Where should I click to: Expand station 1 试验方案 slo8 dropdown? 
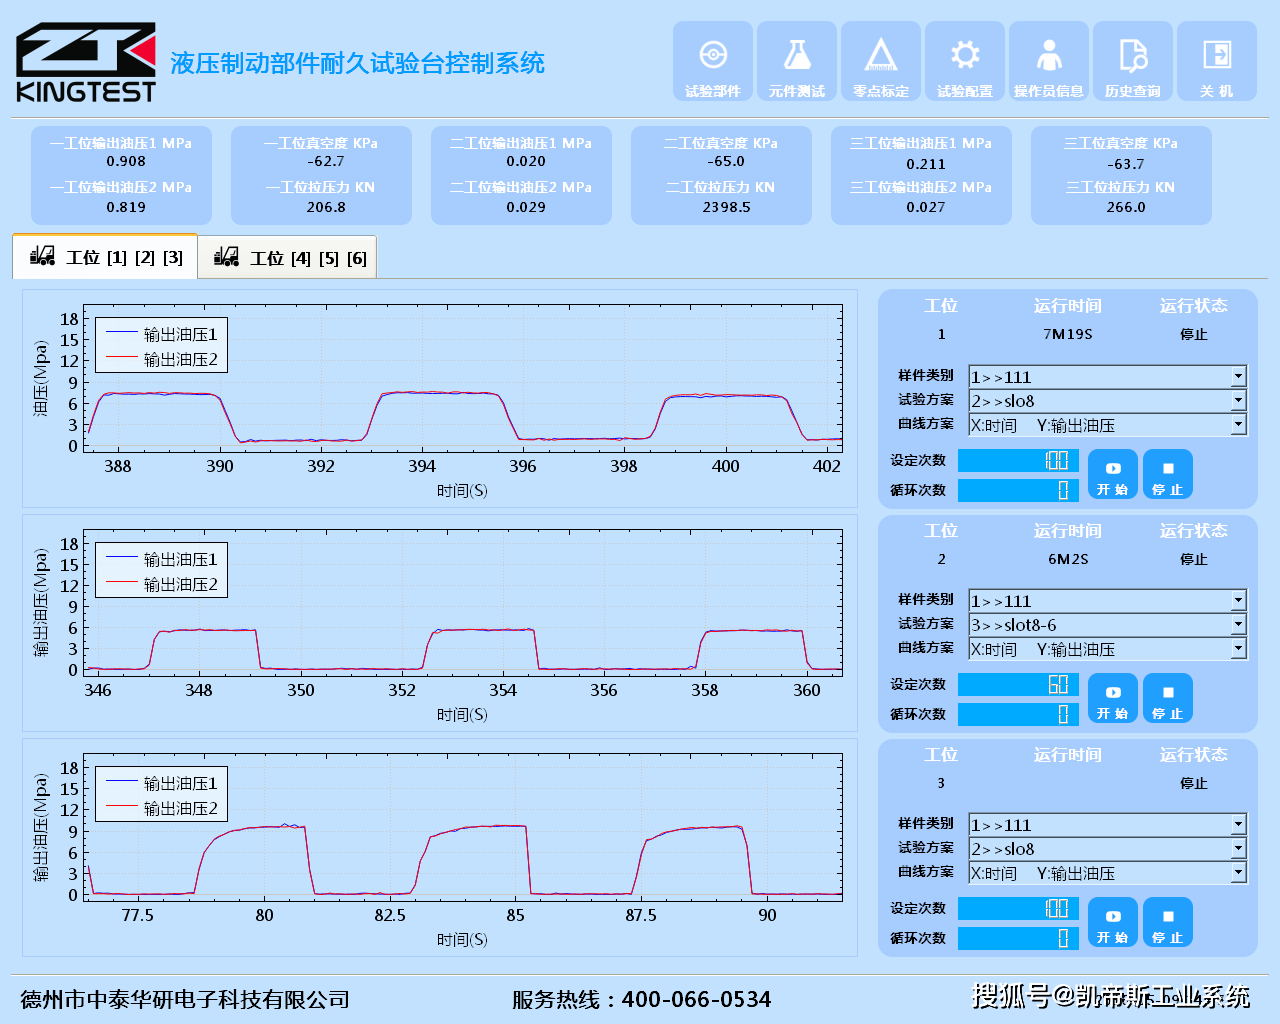[x=1238, y=401]
